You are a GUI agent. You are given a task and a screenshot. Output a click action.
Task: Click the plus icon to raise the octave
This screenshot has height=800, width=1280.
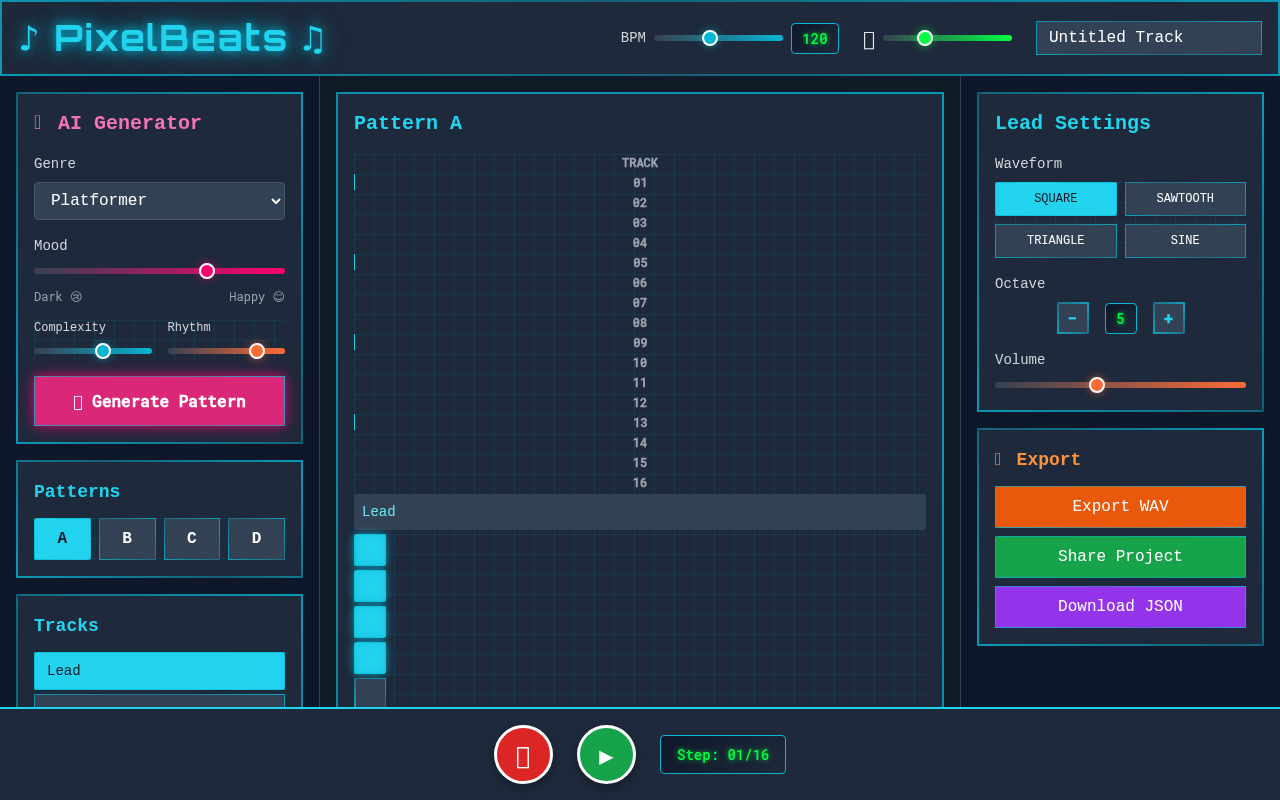pyautogui.click(x=1168, y=318)
